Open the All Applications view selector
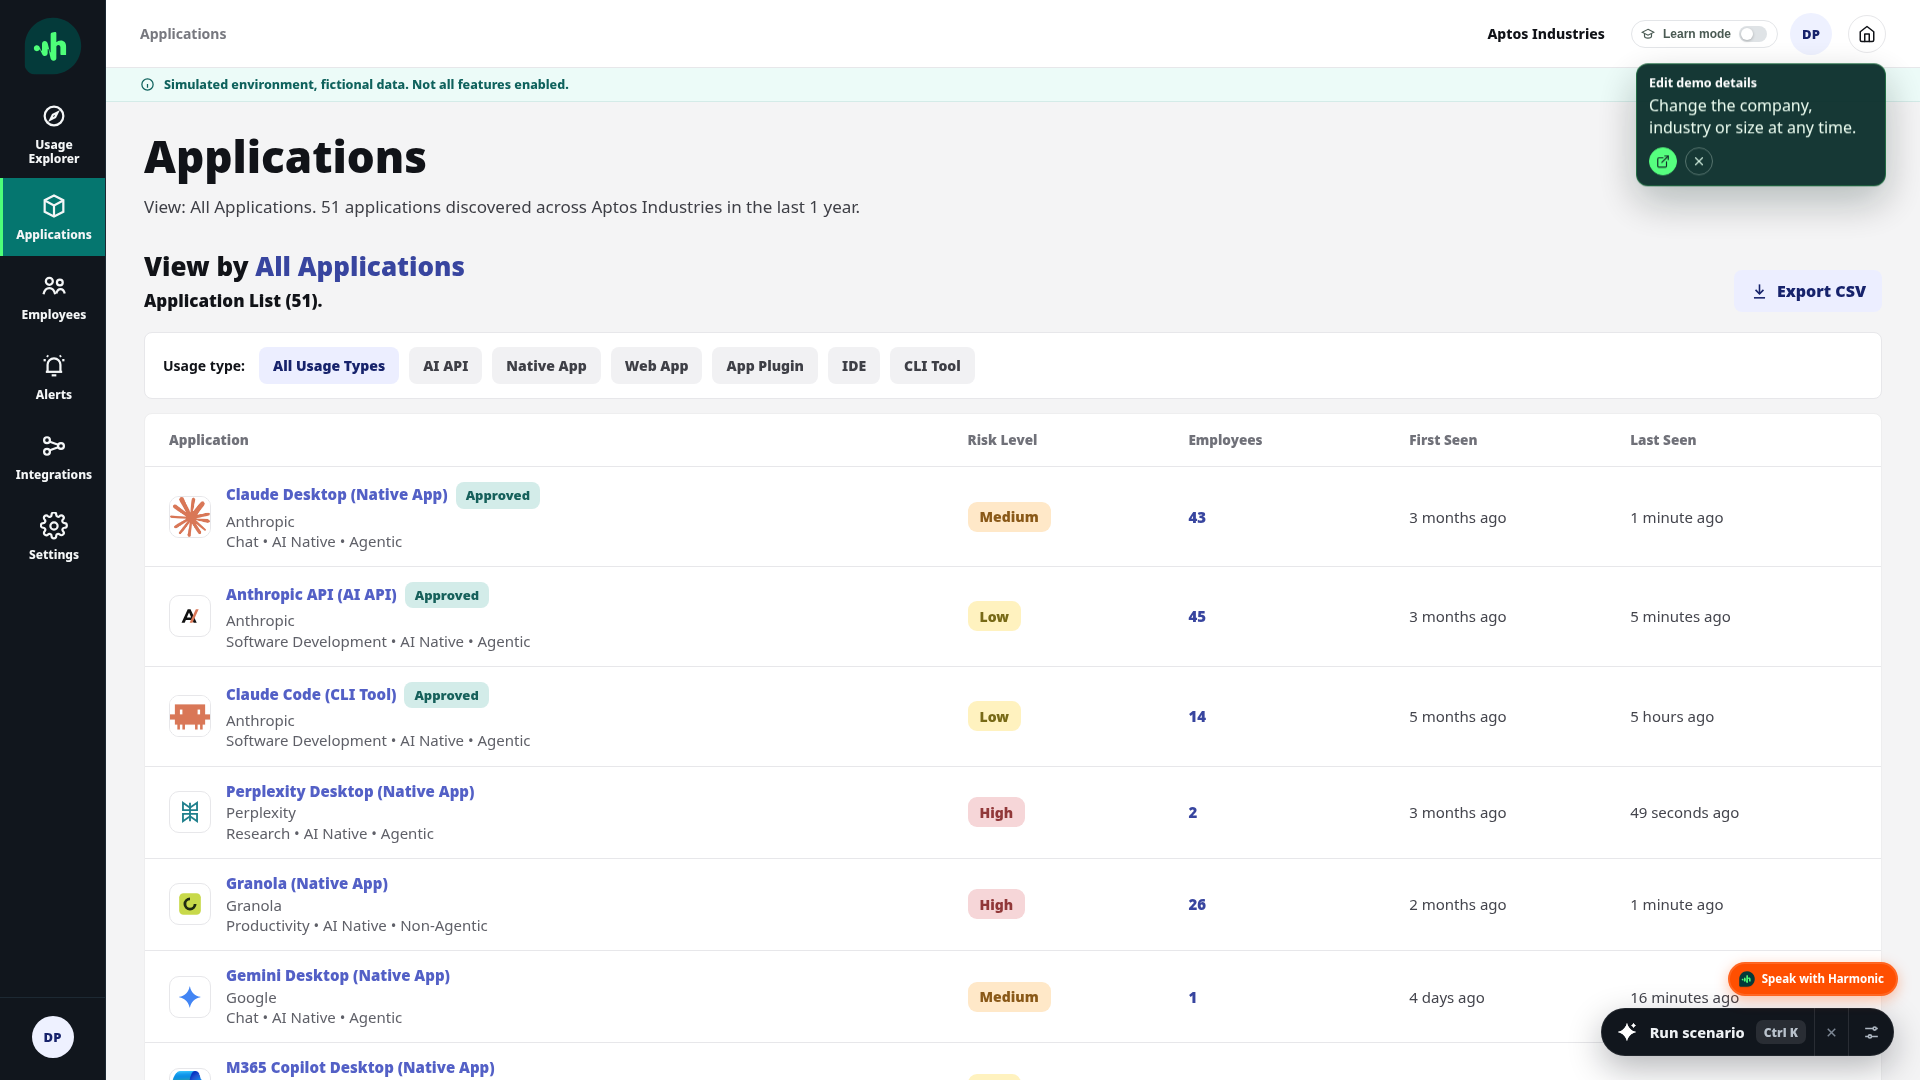The image size is (1920, 1080). [x=360, y=267]
